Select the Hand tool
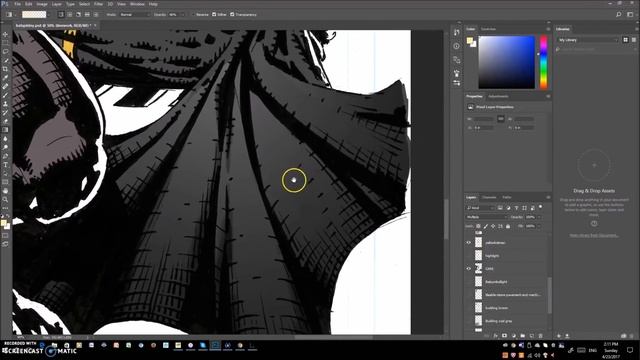640x360 pixels. click(5, 191)
